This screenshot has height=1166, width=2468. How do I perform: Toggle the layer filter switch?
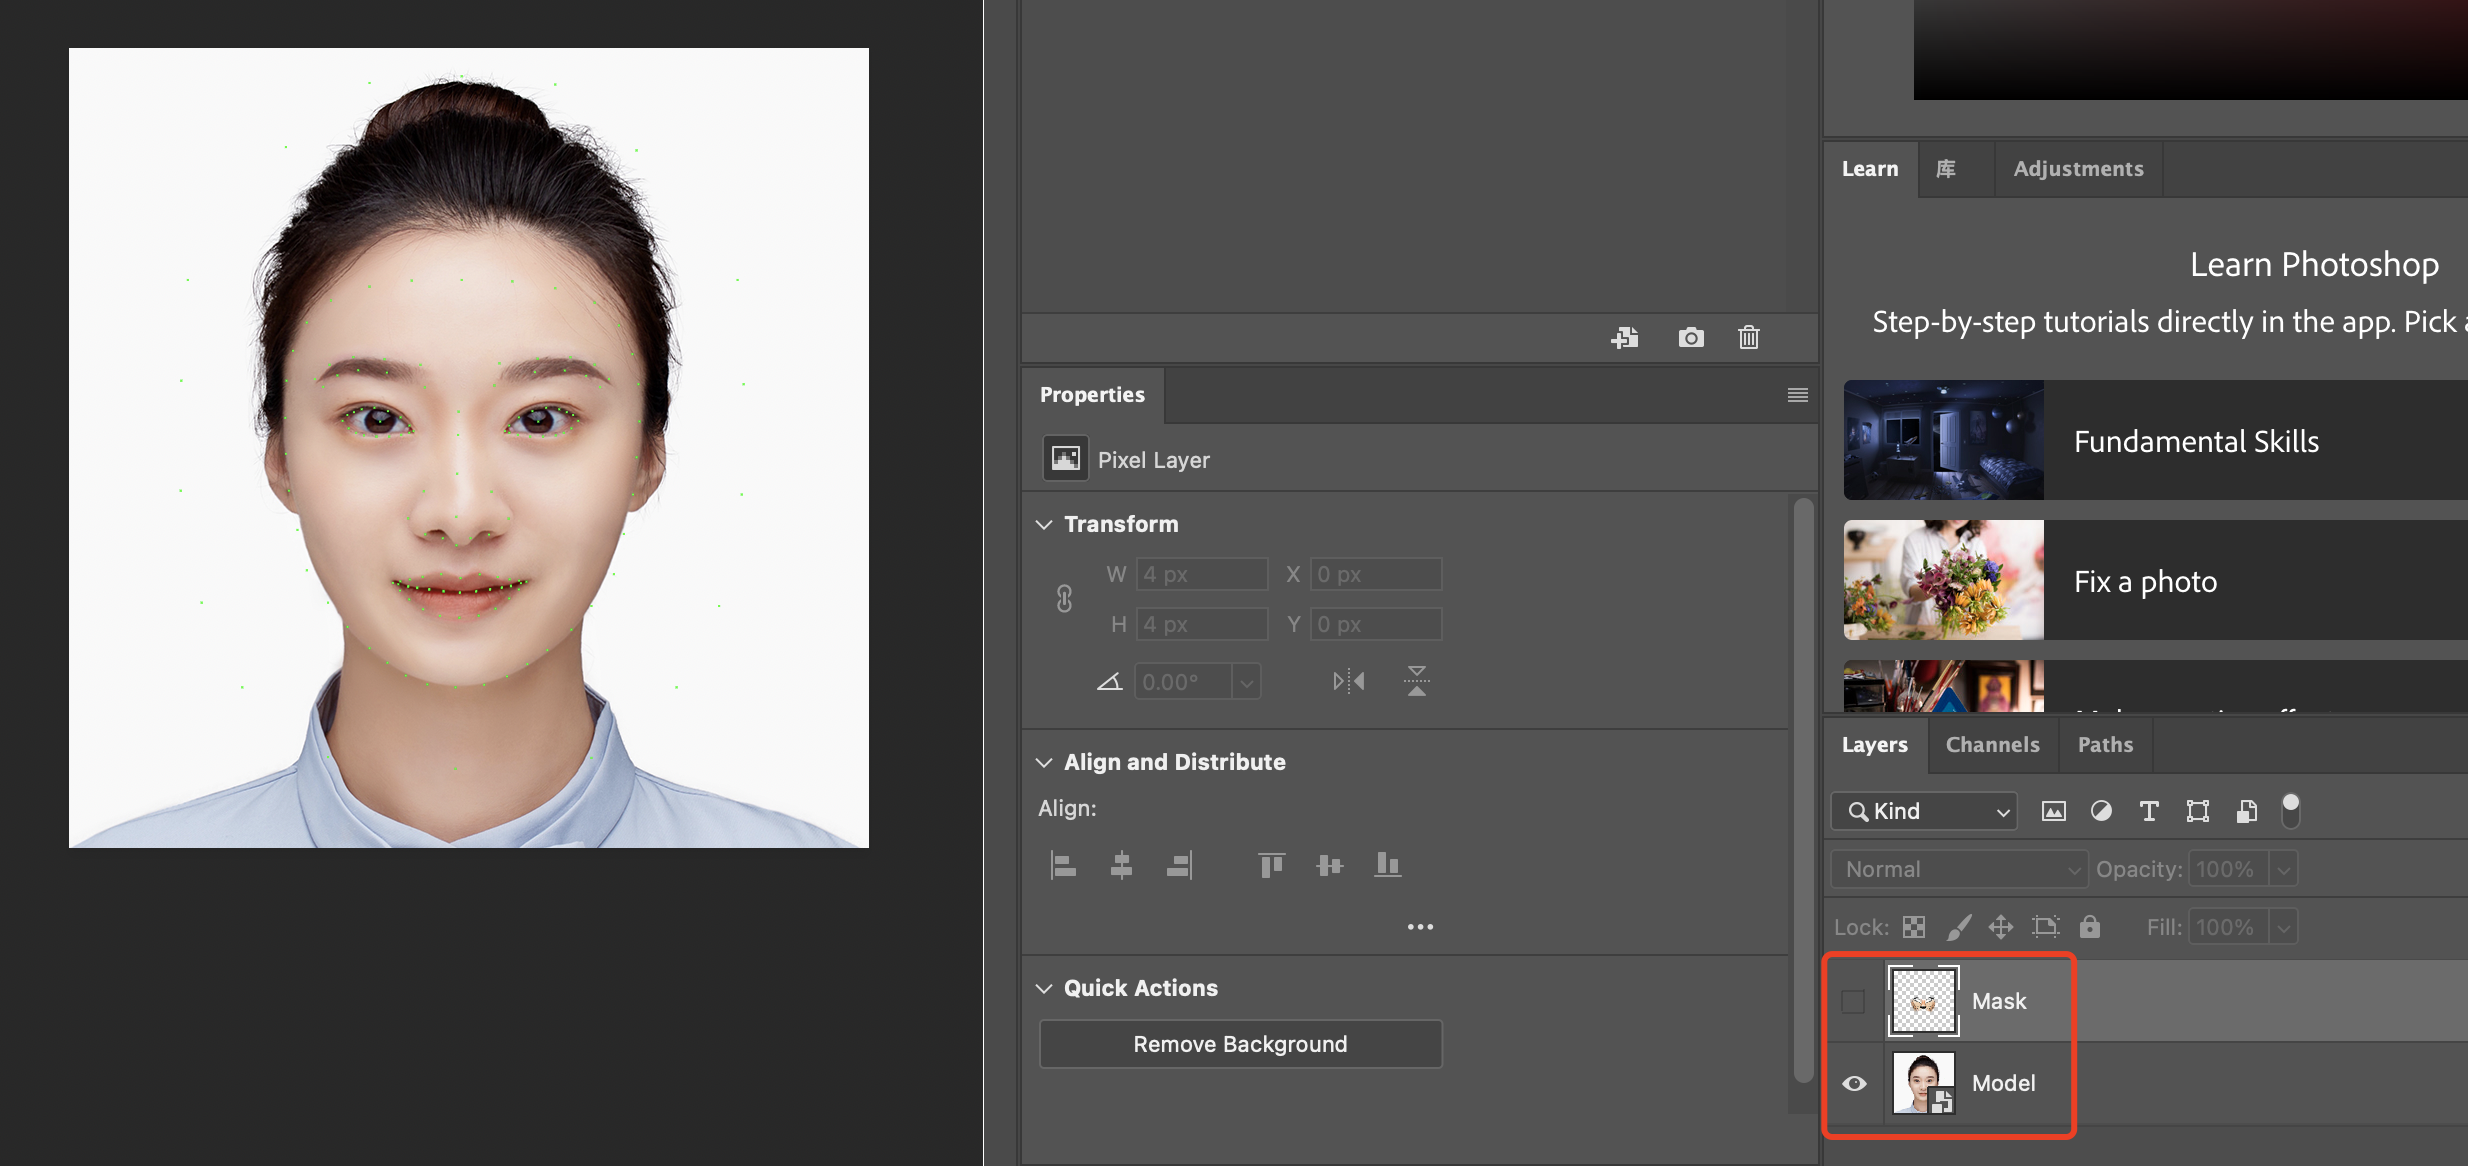pos(2290,811)
